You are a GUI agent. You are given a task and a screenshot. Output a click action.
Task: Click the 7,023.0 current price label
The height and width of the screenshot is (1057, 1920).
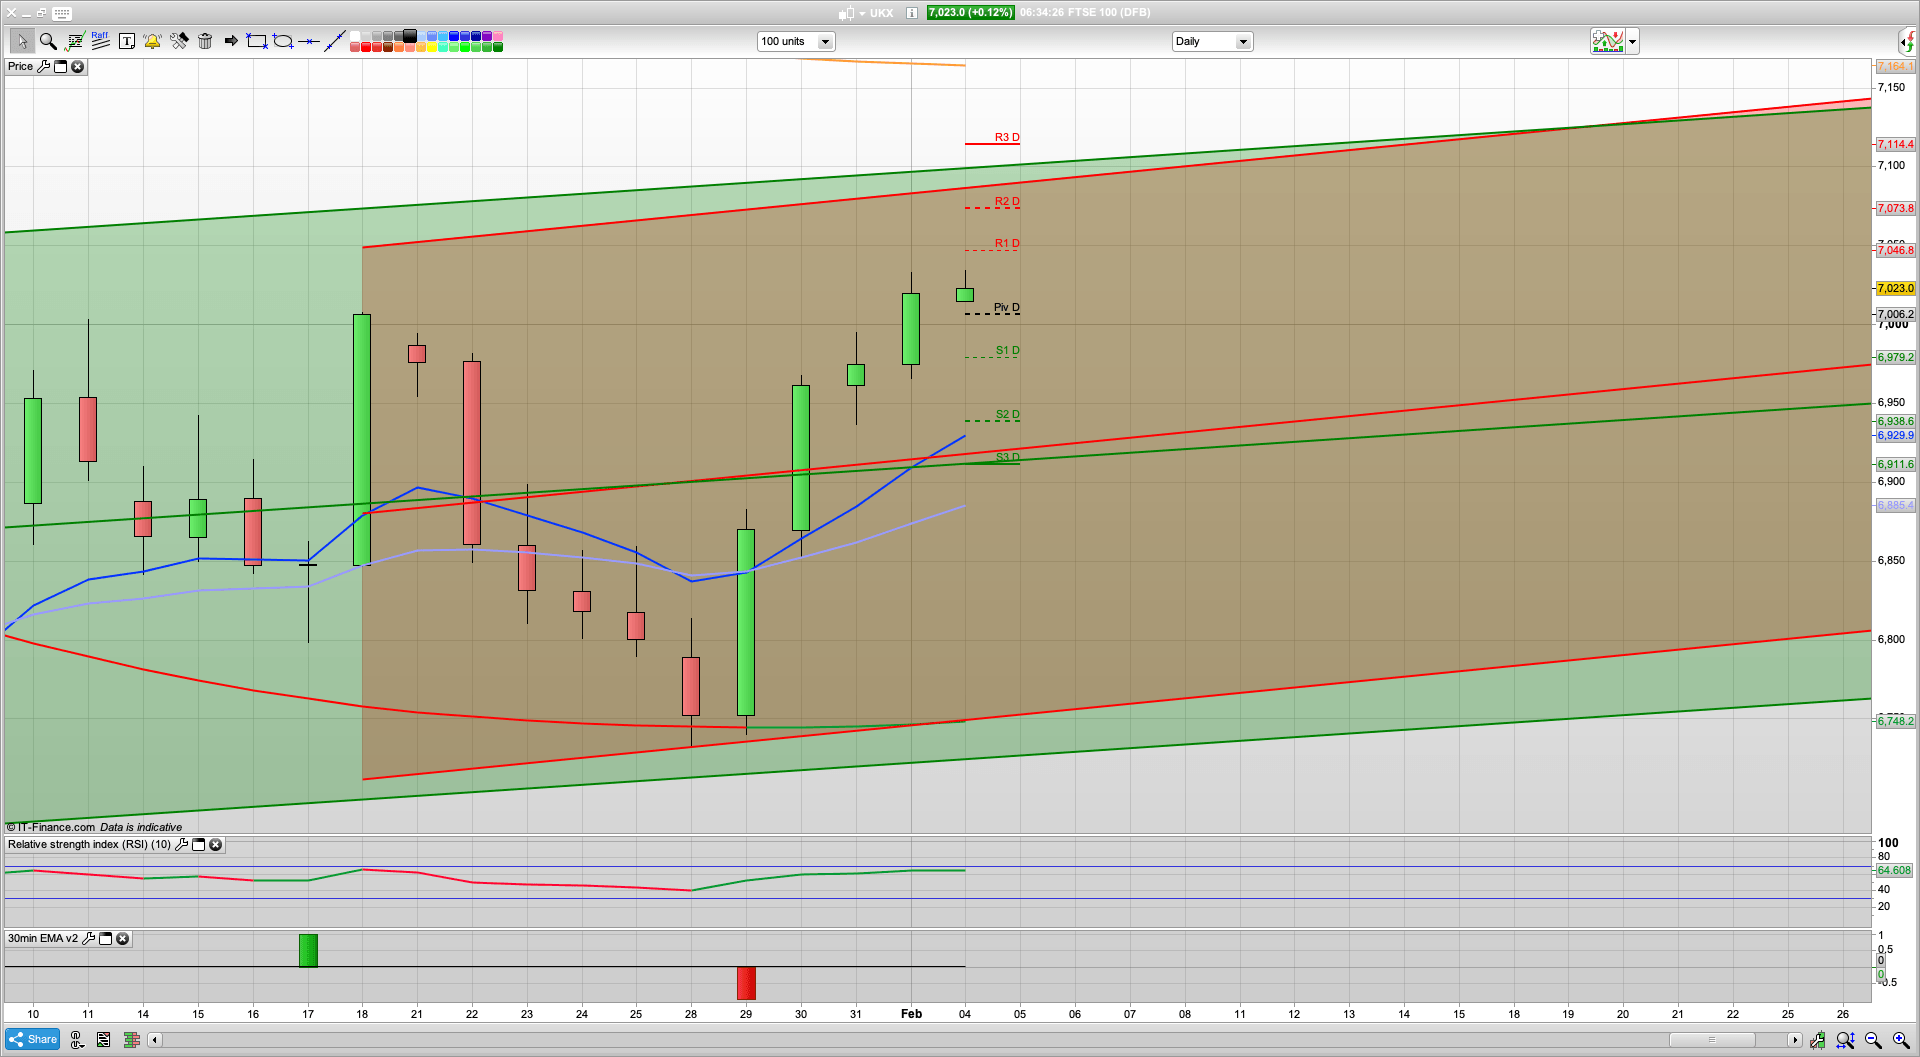click(x=1895, y=288)
